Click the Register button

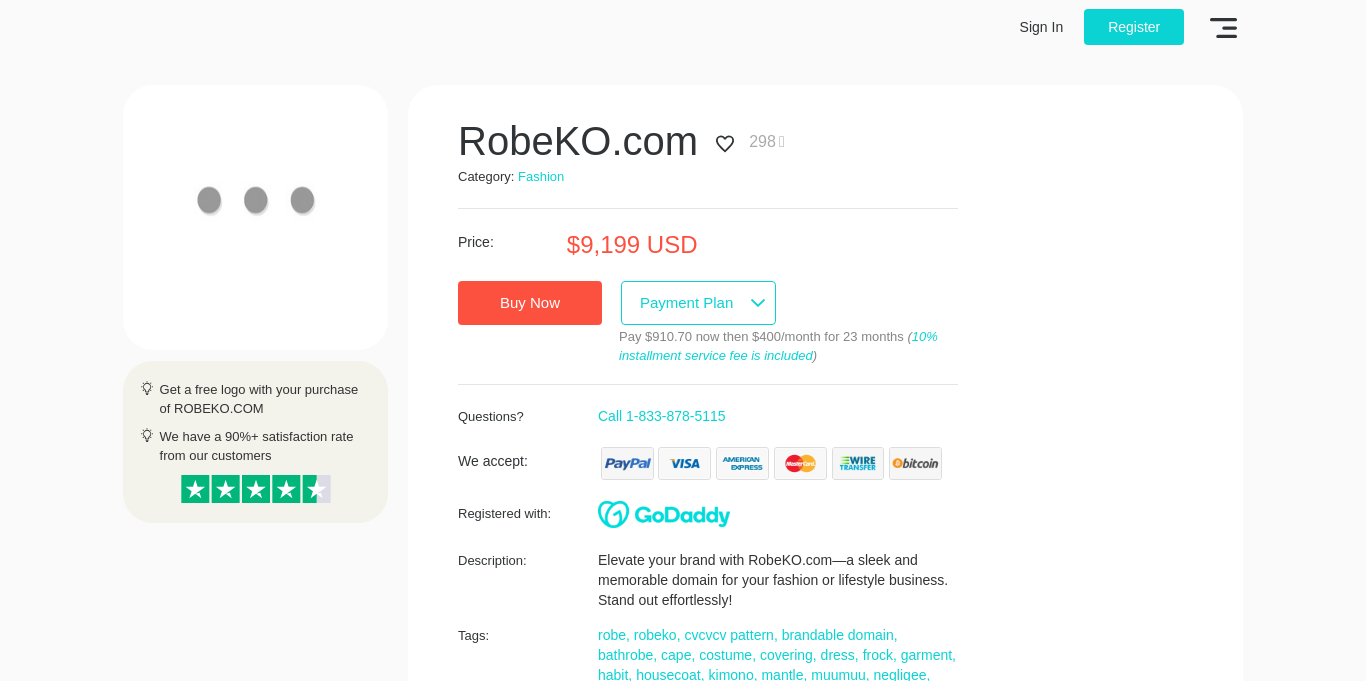click(1133, 27)
